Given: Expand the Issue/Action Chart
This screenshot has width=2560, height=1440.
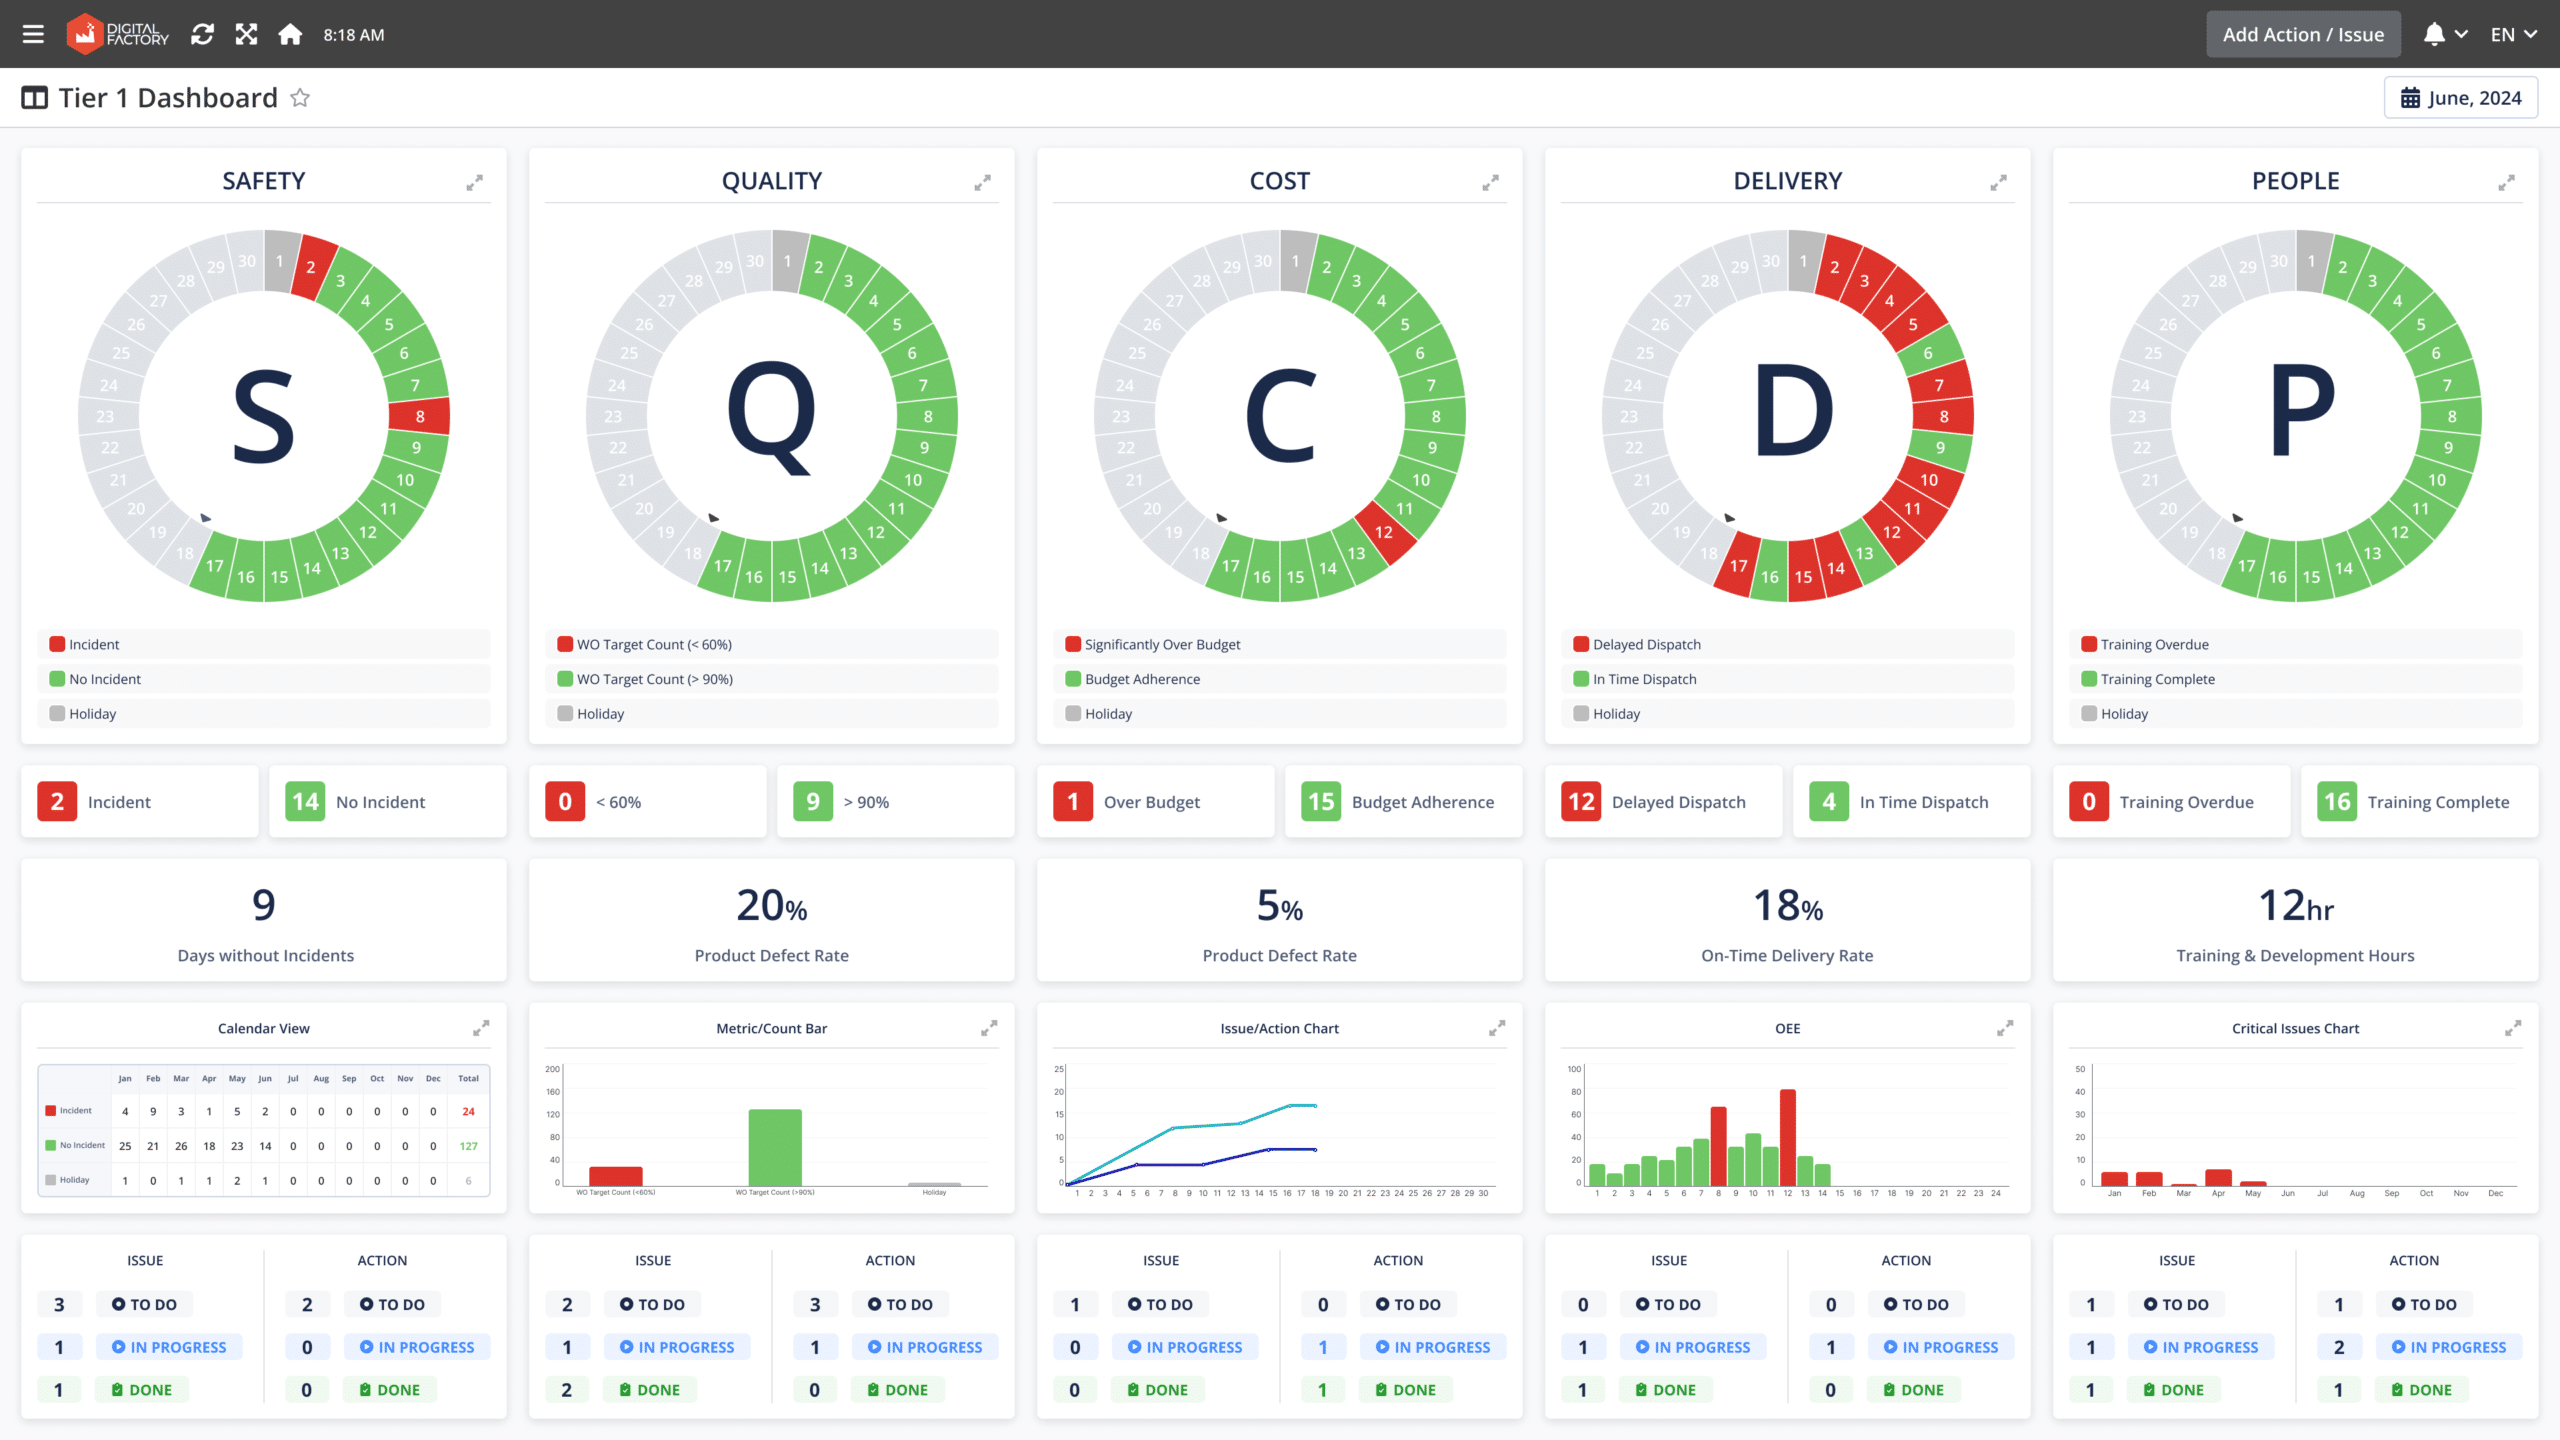Looking at the screenshot, I should click(x=1497, y=1028).
